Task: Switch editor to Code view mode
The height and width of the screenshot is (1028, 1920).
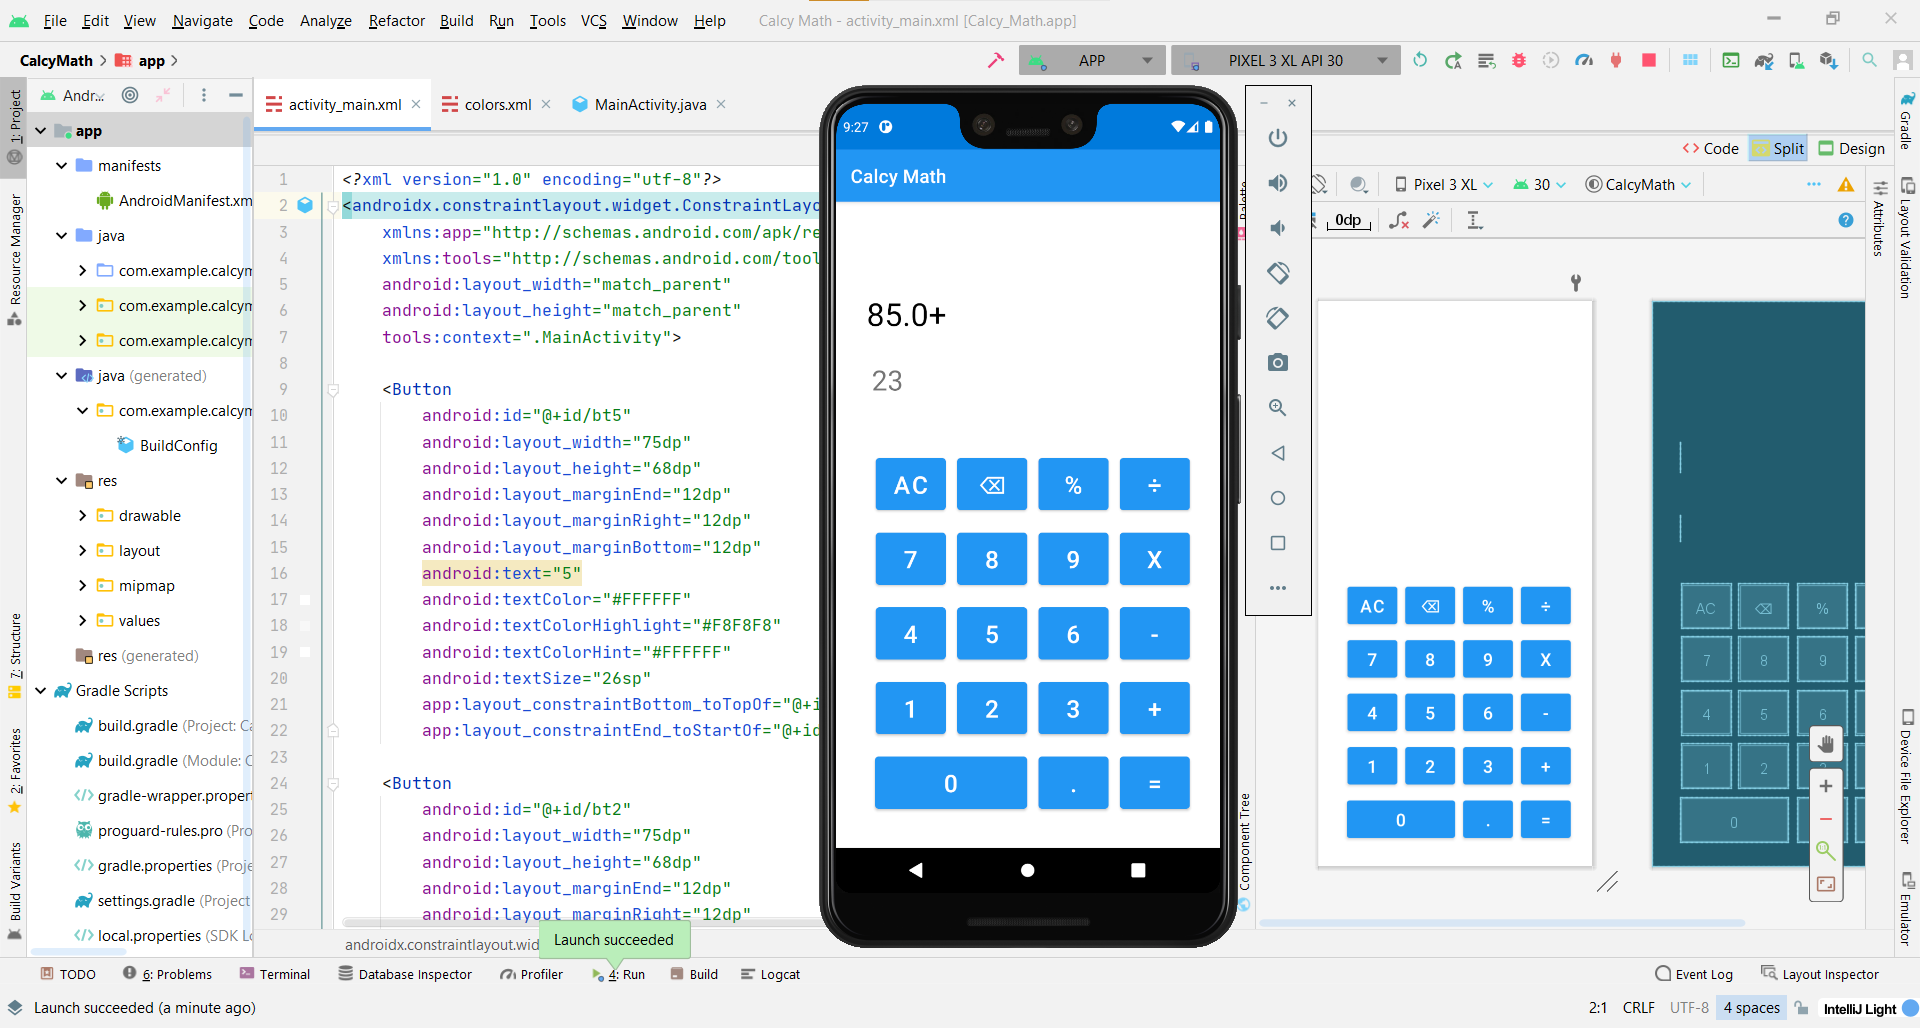Action: (1711, 149)
